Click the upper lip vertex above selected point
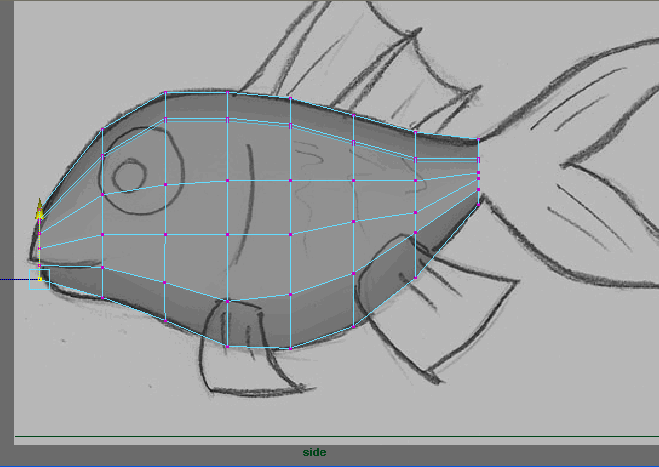The height and width of the screenshot is (467, 659). point(40,265)
